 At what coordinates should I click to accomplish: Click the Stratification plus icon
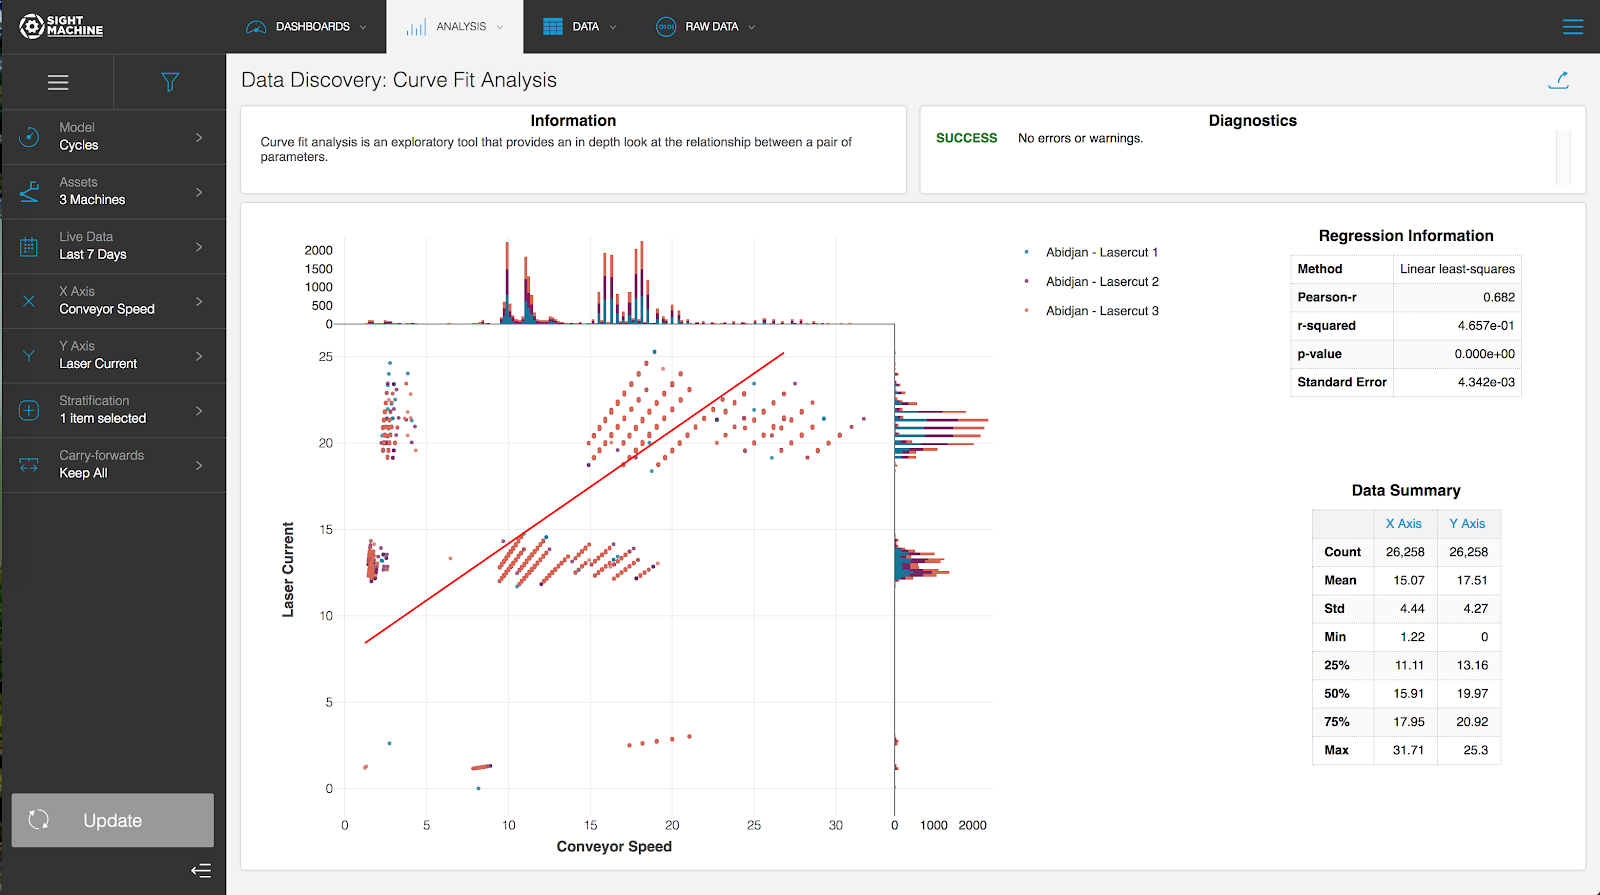point(29,410)
